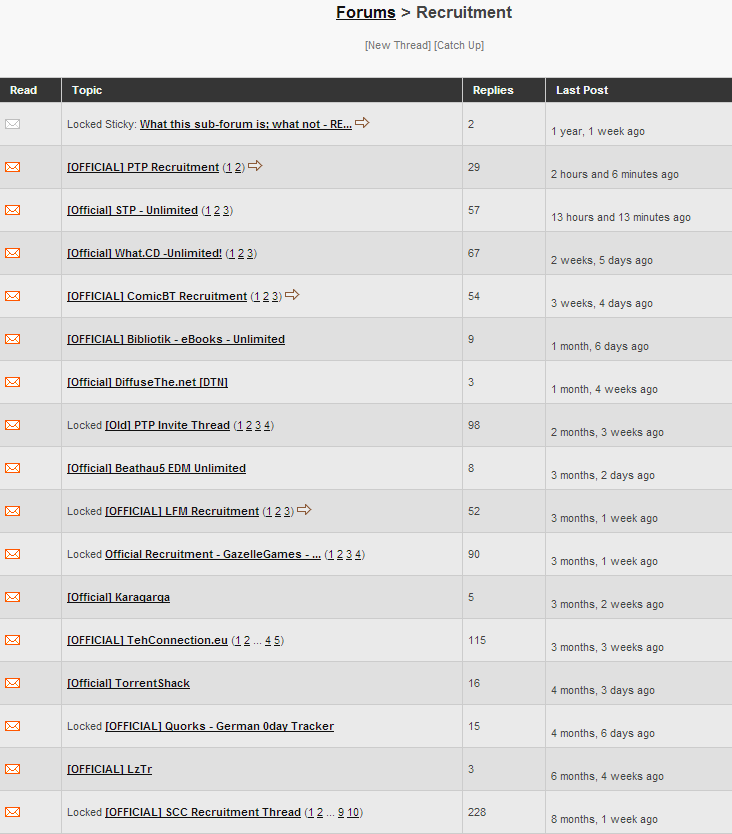Go to page 4 of GazelleGames thread
Image resolution: width=732 pixels, height=834 pixels.
(358, 555)
